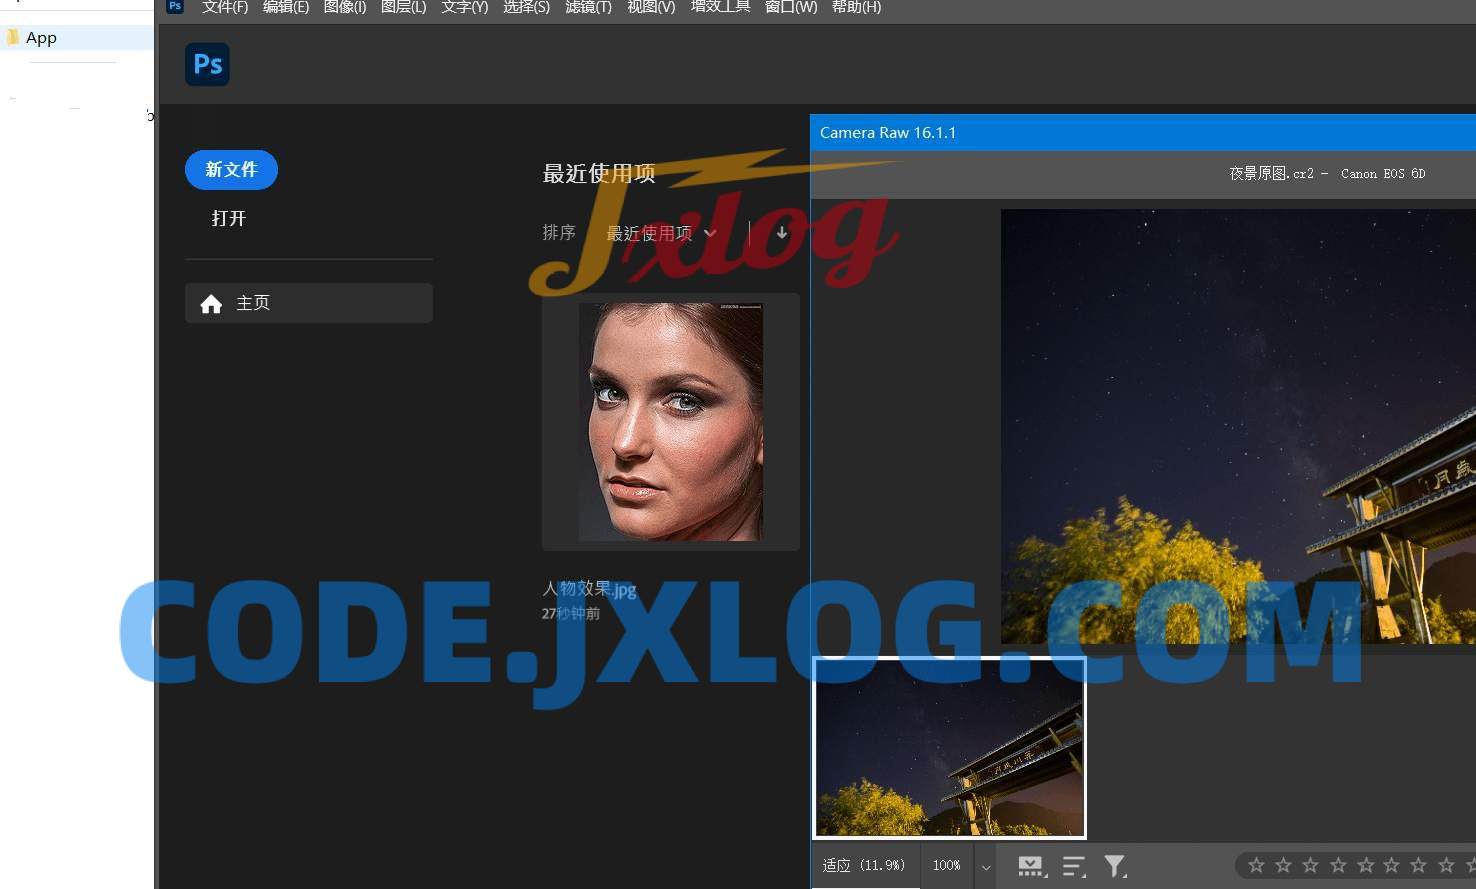The width and height of the screenshot is (1476, 889).
Task: Click the 打开 button
Action: pyautogui.click(x=229, y=218)
